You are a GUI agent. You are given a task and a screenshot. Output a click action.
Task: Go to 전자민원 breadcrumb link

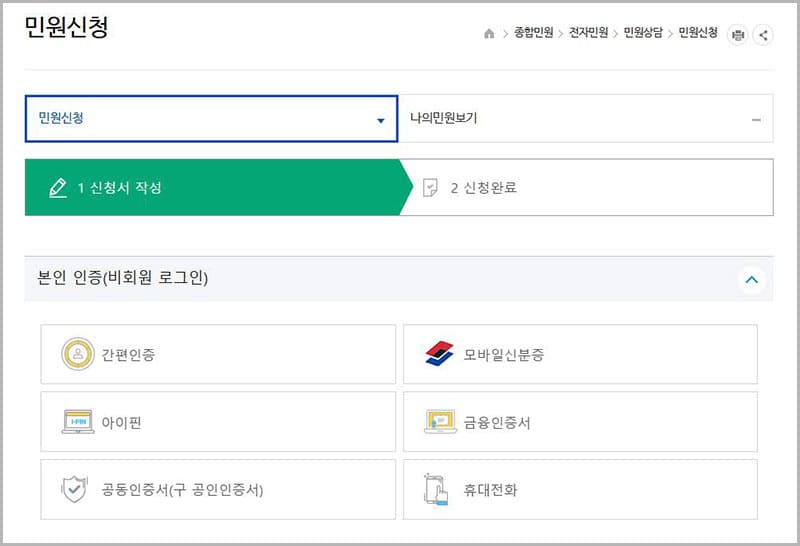[589, 34]
